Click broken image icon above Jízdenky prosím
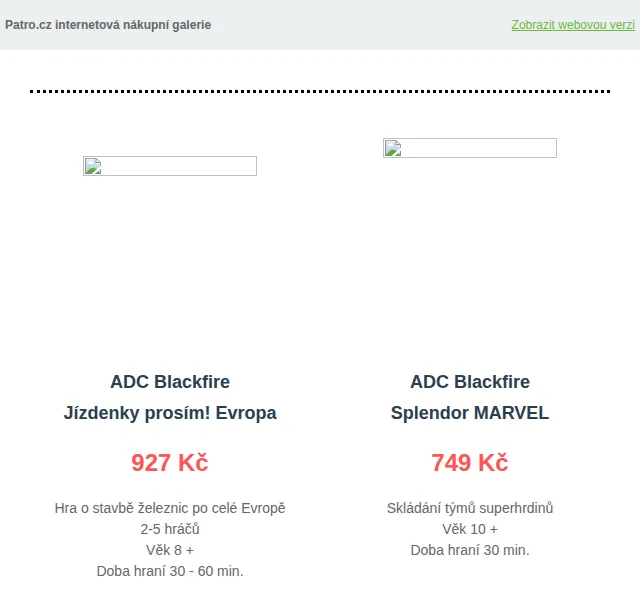The image size is (640, 600). tap(93, 166)
